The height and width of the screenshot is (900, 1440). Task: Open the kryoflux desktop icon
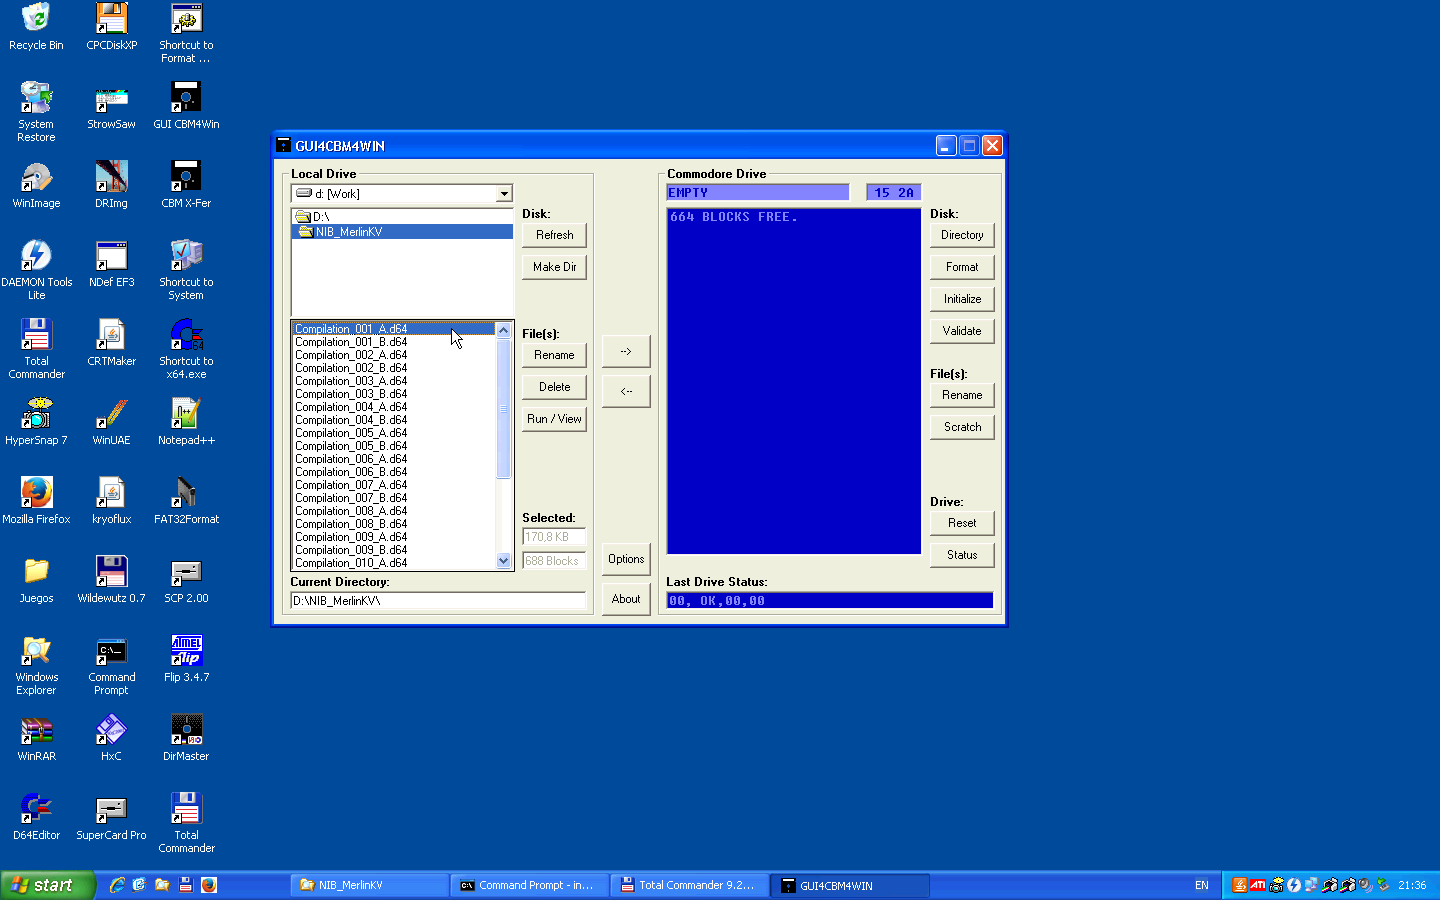(x=111, y=501)
